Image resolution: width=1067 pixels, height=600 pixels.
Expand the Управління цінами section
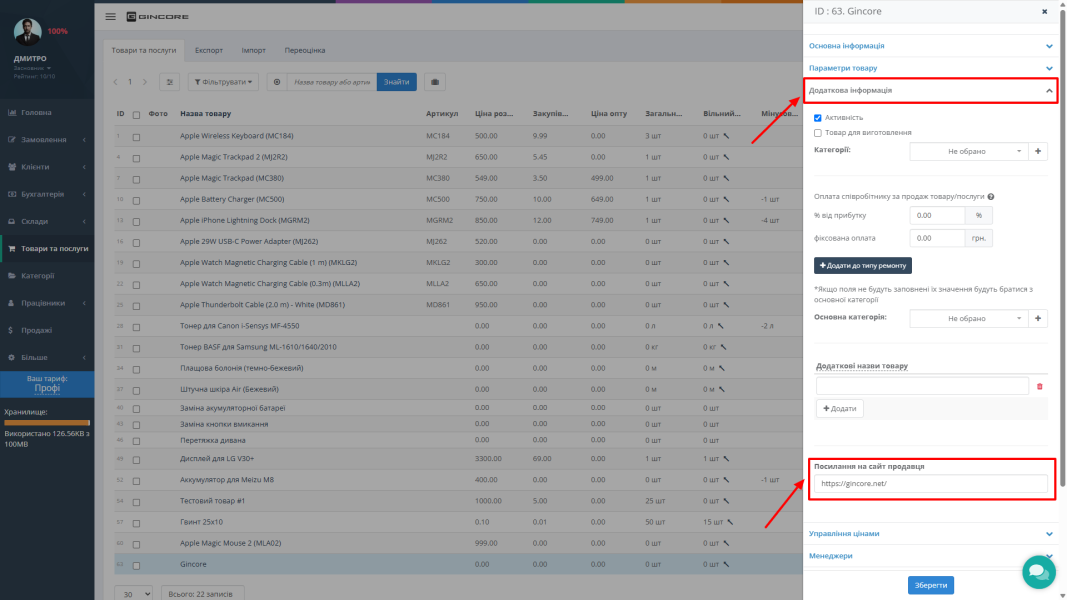click(x=930, y=534)
